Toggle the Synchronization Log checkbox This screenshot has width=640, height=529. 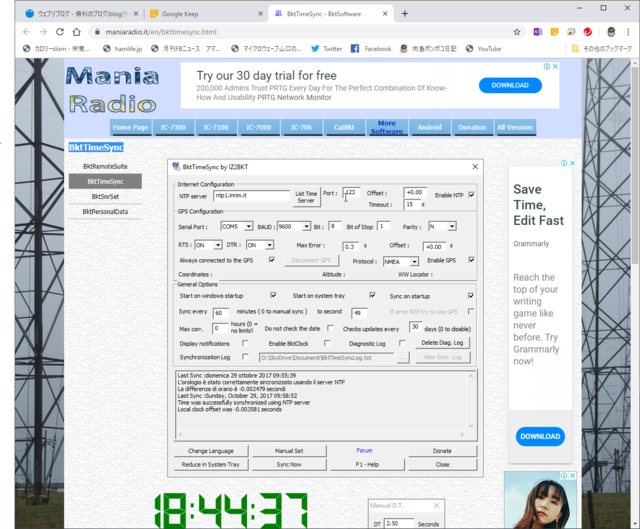click(x=245, y=357)
